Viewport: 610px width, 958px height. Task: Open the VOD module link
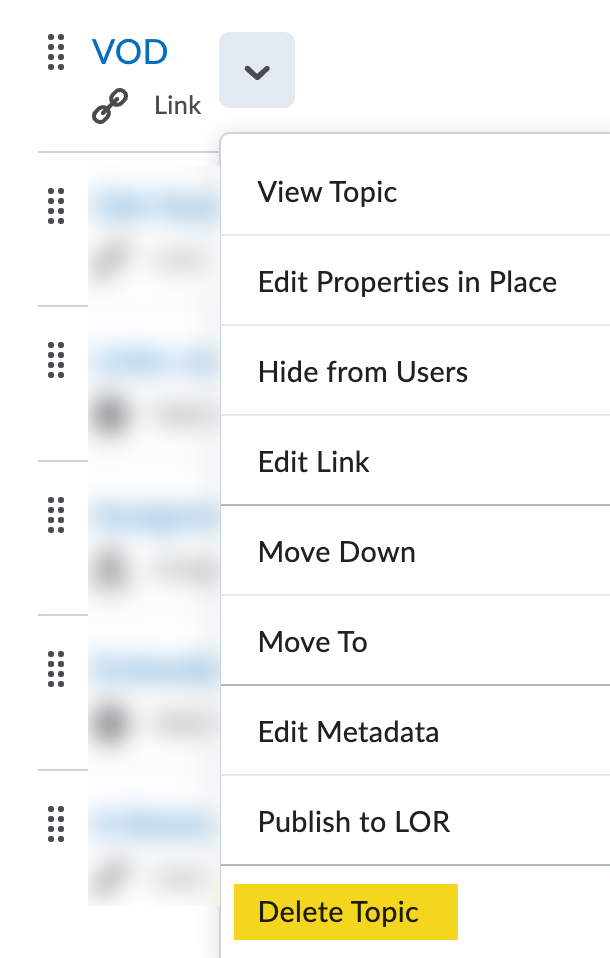(x=130, y=51)
